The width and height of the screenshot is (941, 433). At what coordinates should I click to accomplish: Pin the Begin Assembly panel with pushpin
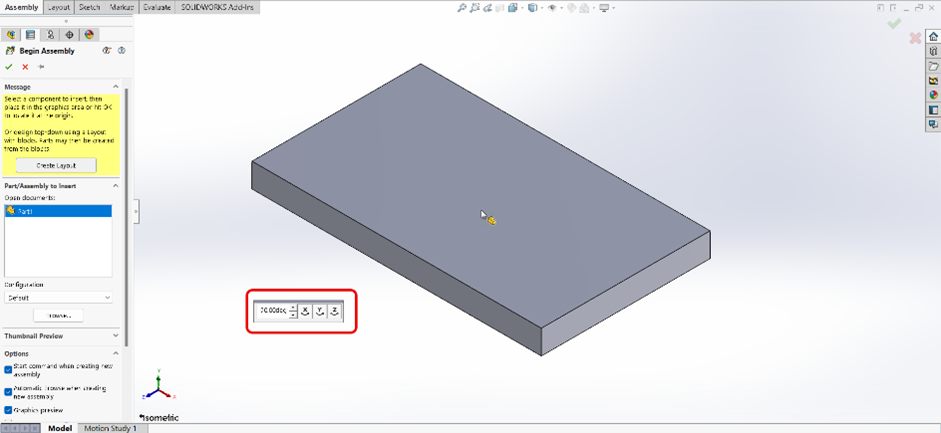41,67
